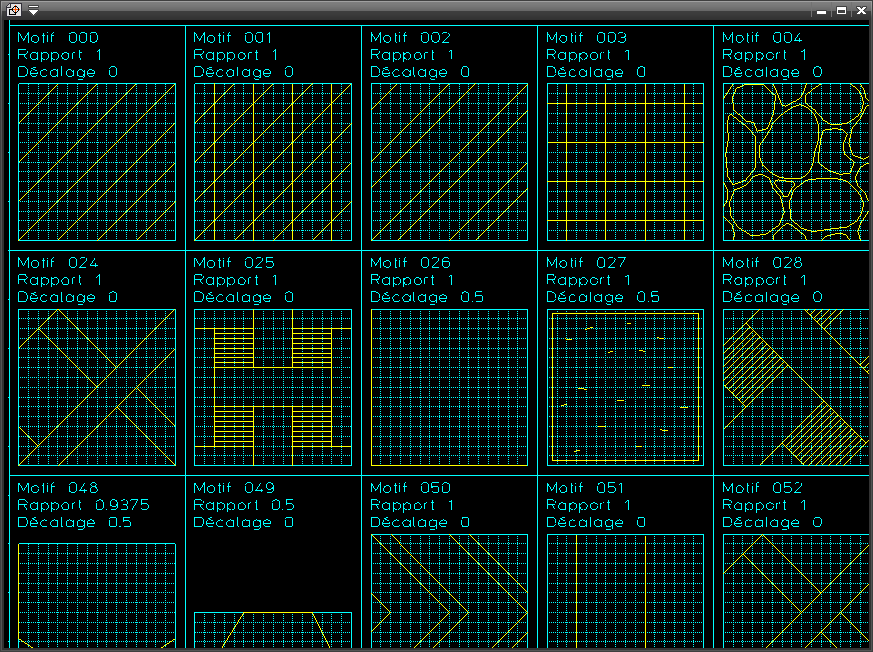873x652 pixels.
Task: Click the "Motif 048" label
Action: 58,488
